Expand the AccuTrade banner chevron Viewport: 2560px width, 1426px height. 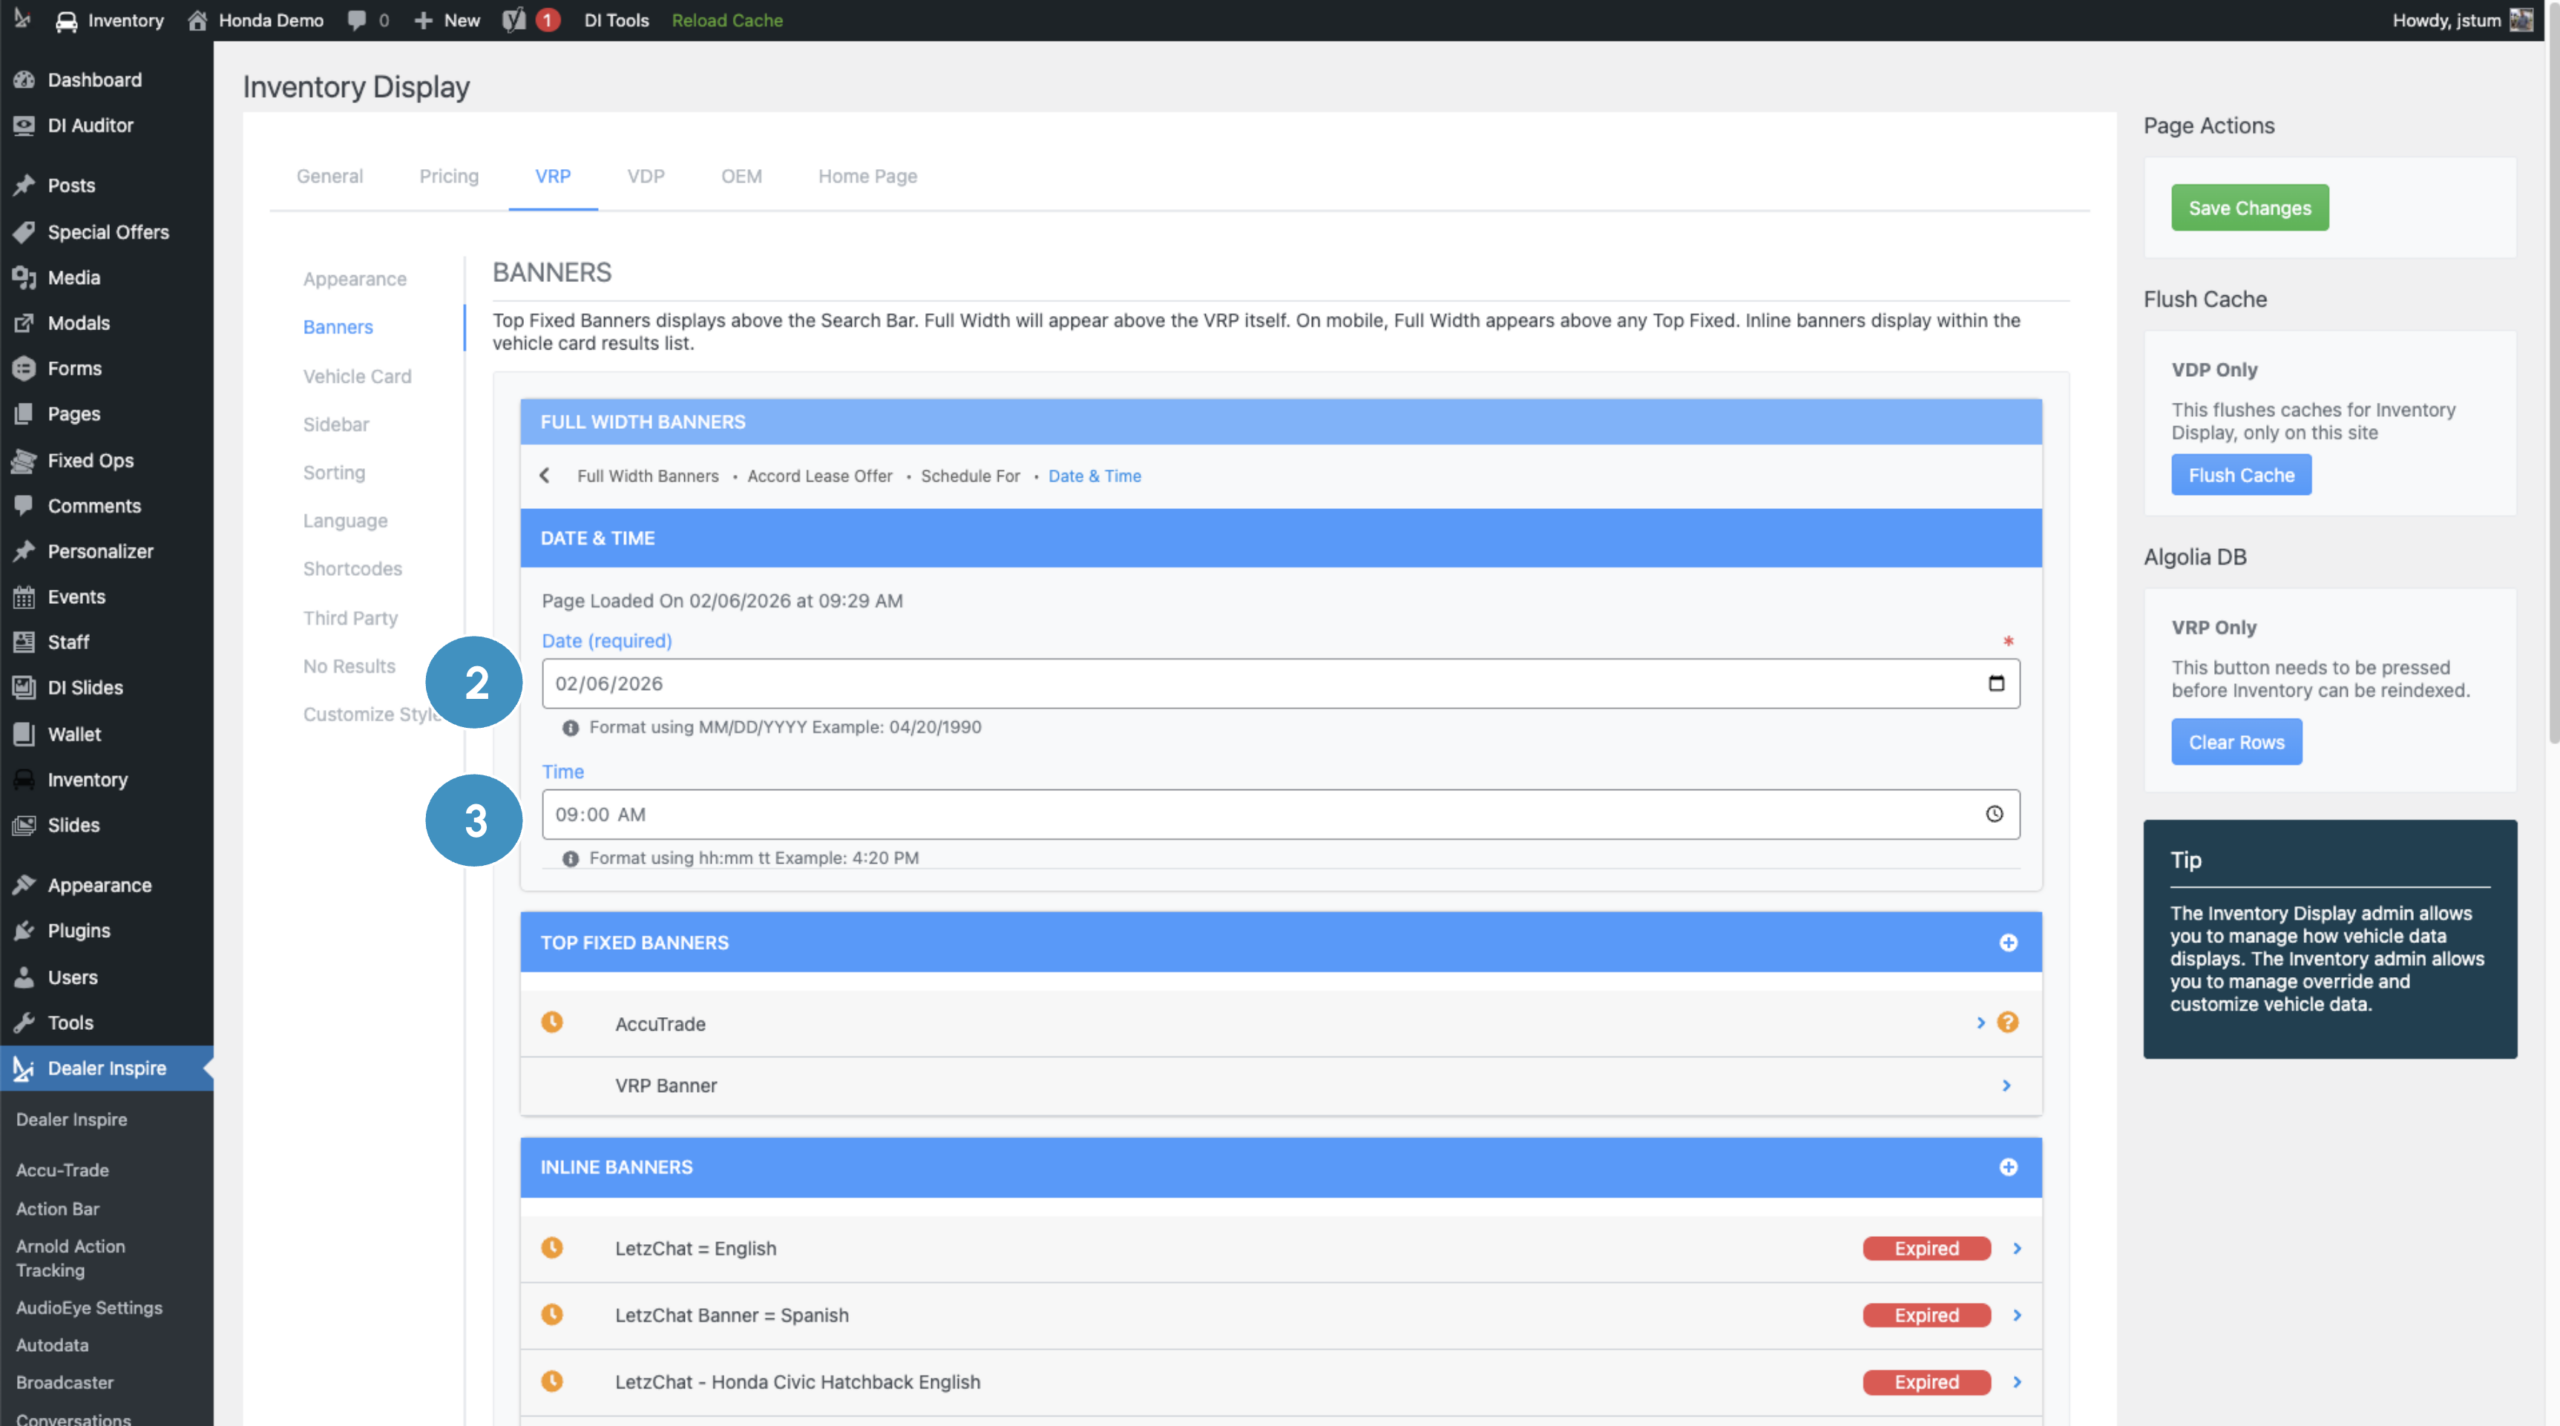coord(1980,1022)
